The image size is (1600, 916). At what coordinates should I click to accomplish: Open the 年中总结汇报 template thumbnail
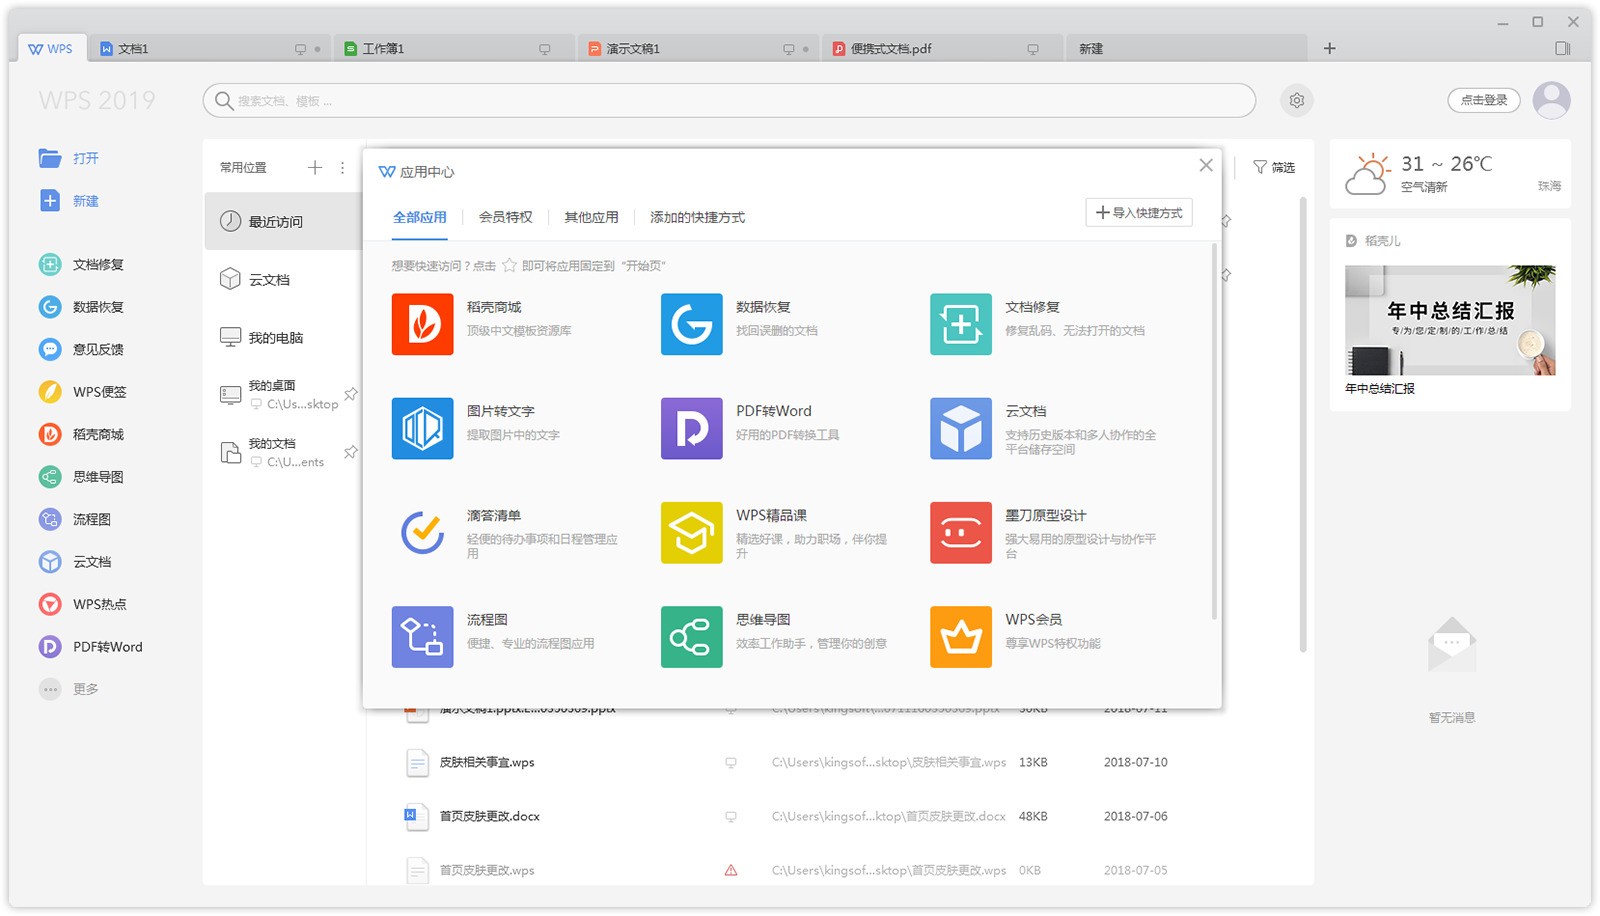1450,320
